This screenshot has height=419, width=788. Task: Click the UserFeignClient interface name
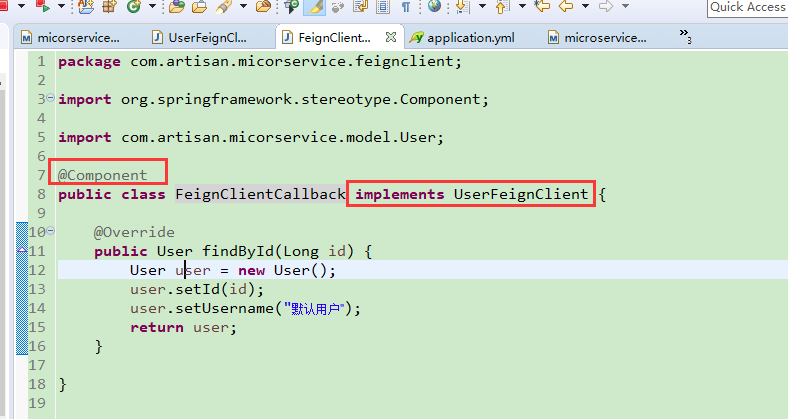521,194
